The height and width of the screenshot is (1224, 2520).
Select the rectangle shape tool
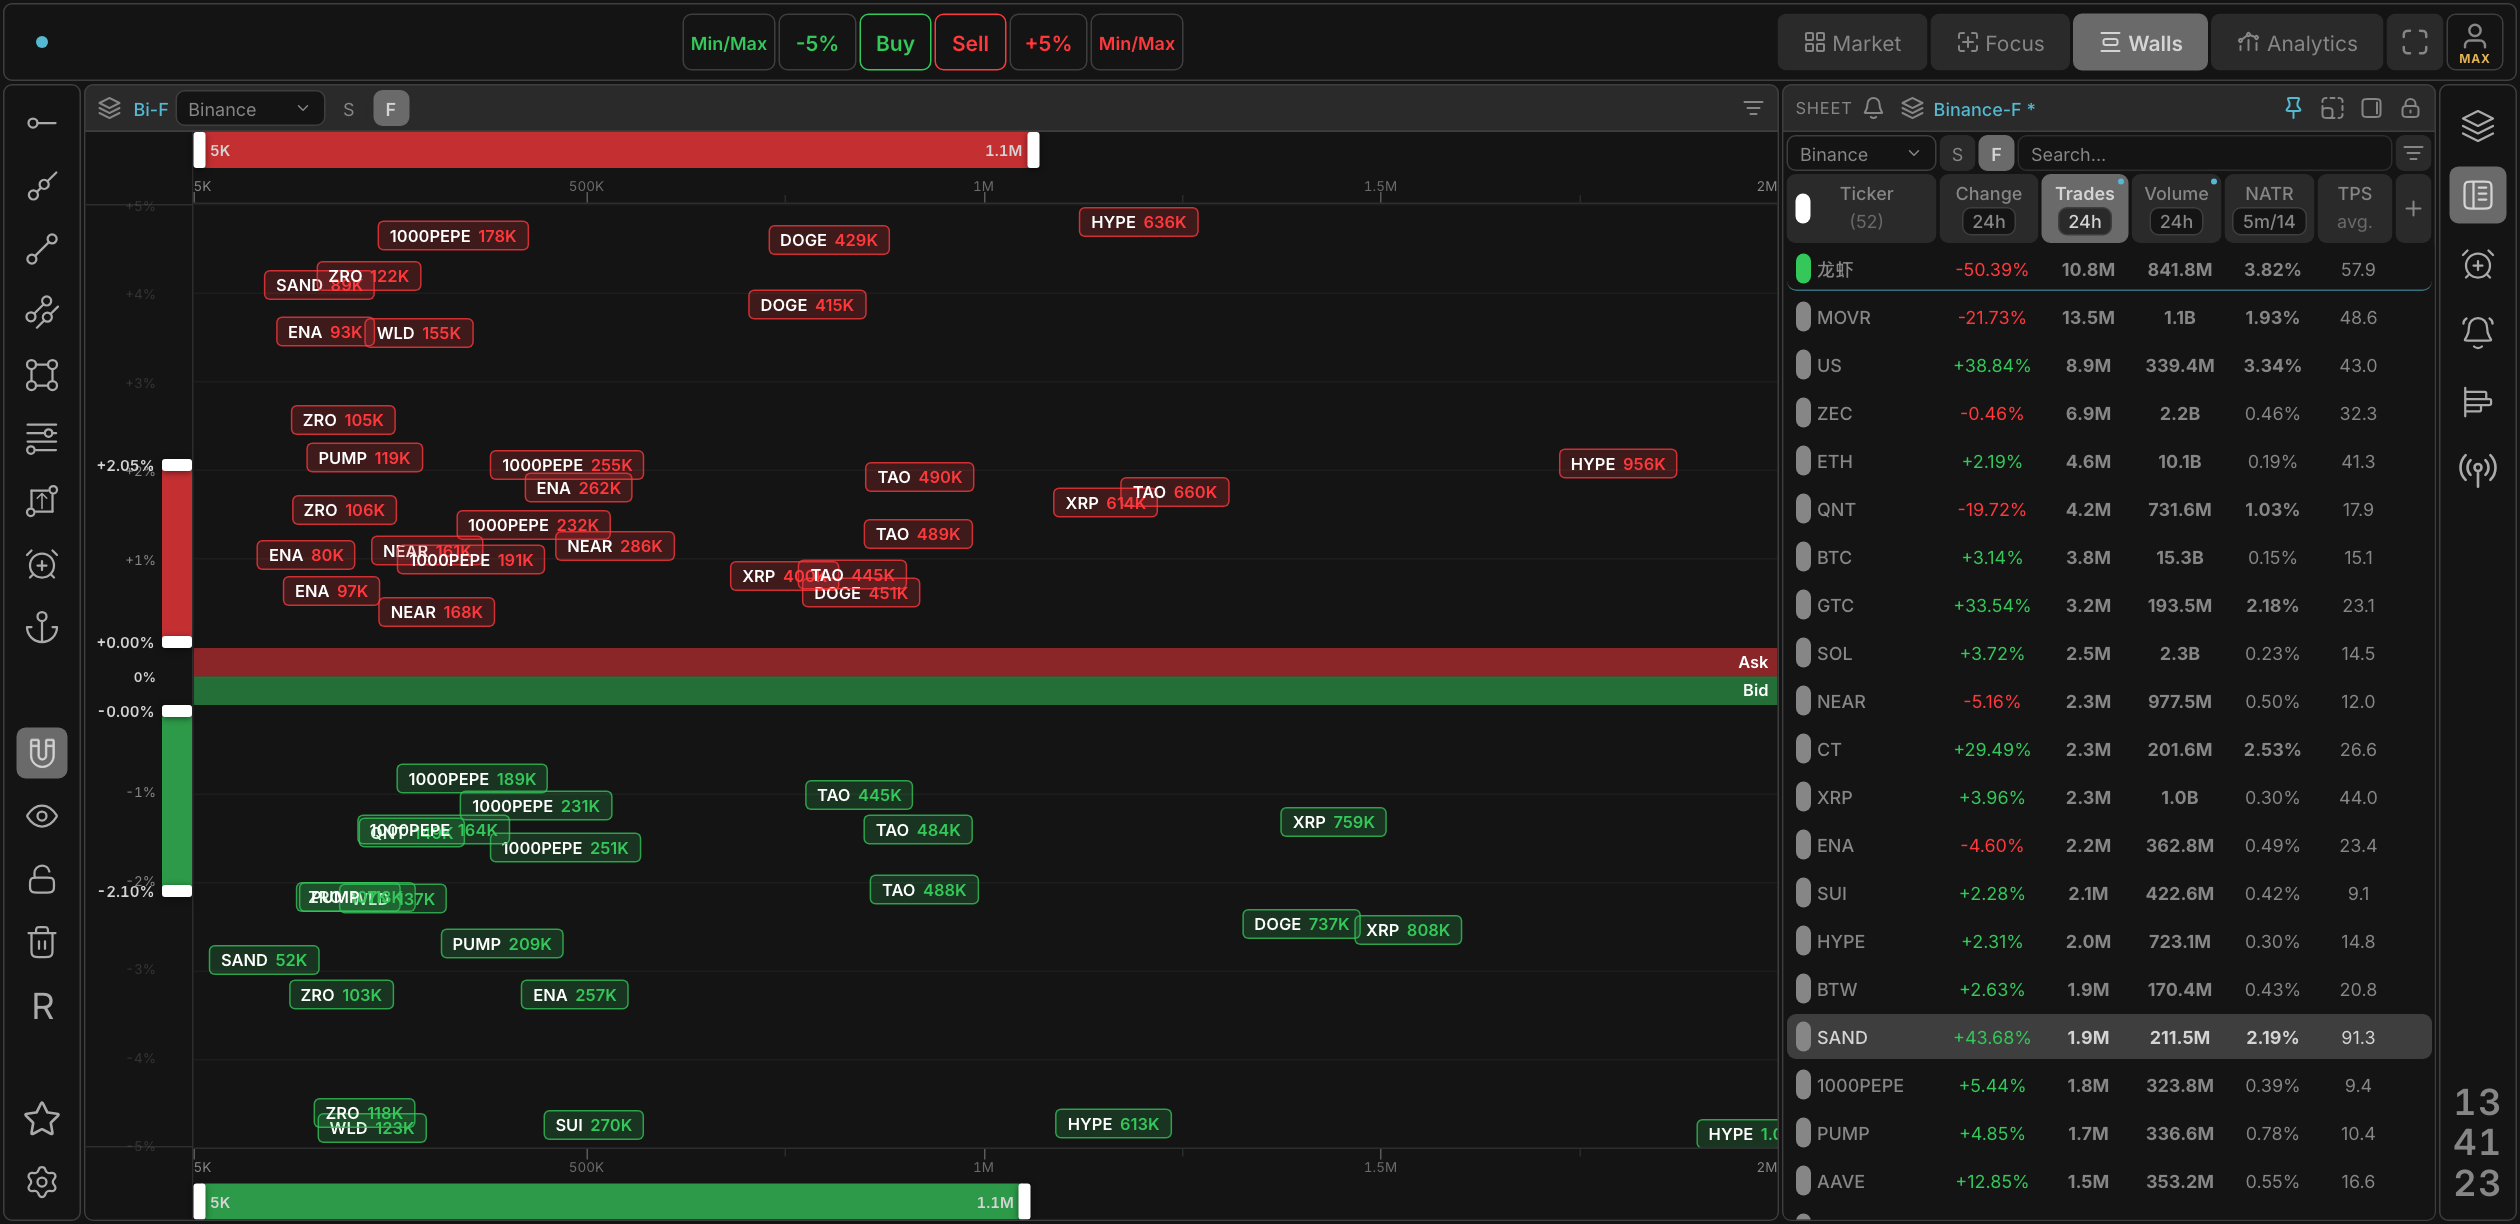[x=41, y=375]
